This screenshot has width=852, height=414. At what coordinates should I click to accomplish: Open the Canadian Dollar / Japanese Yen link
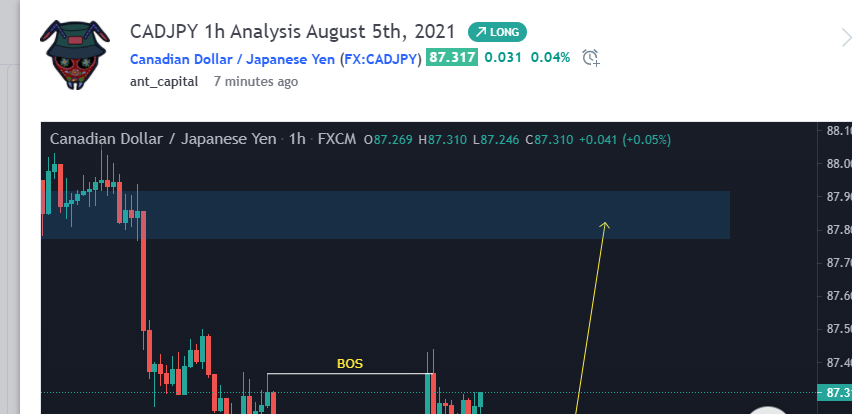[232, 58]
